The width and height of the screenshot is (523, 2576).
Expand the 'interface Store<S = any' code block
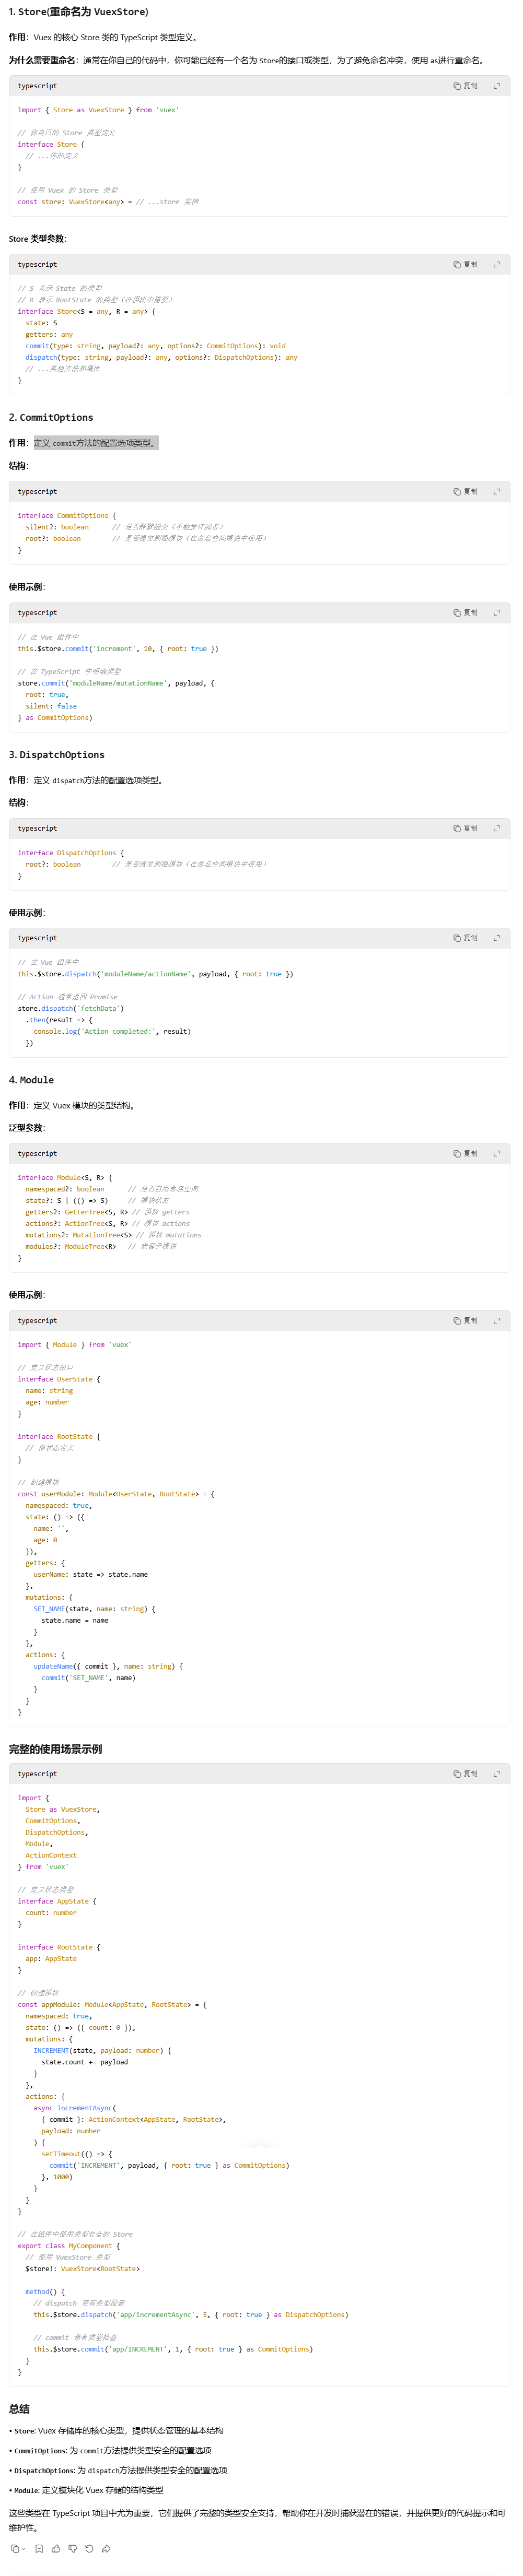(496, 264)
